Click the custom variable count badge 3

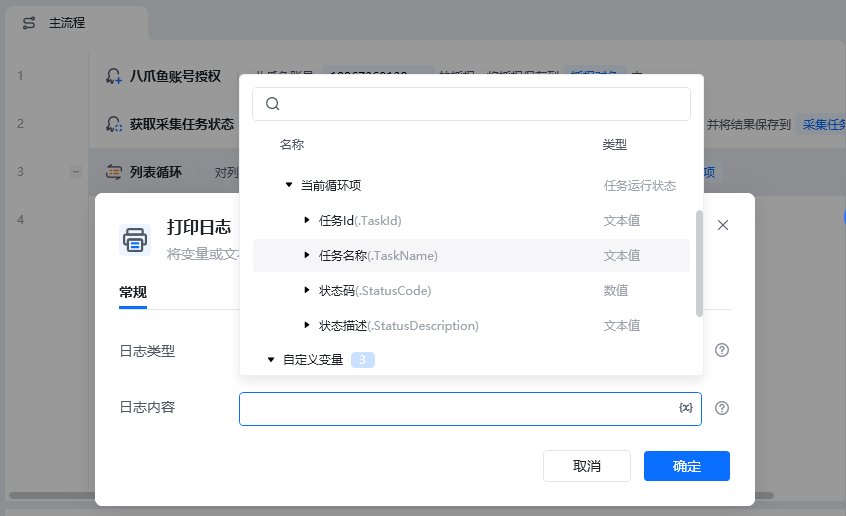coord(363,360)
